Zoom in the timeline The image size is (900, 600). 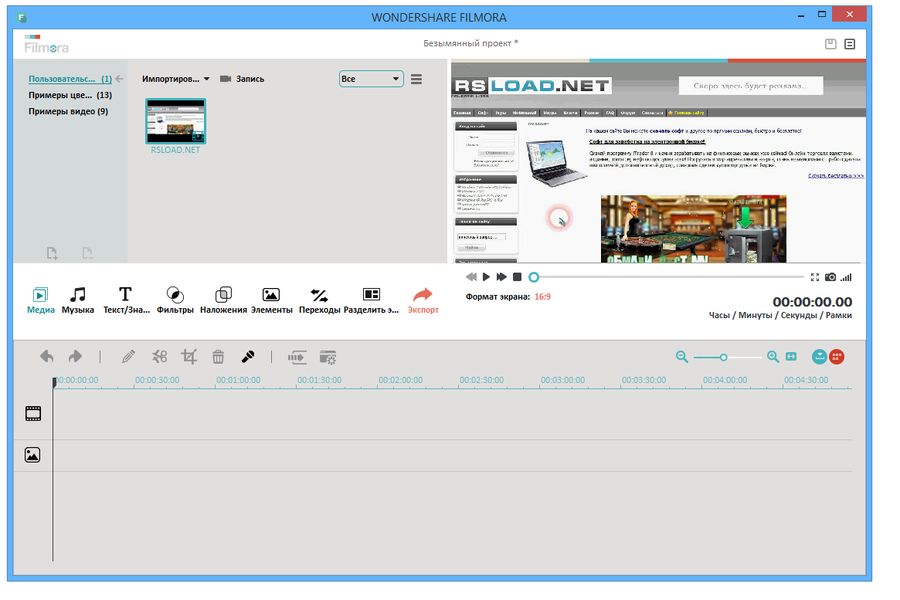click(x=773, y=357)
